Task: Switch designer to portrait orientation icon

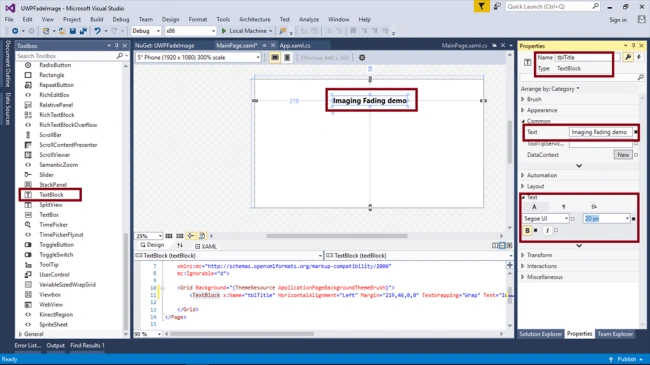Action: point(287,58)
